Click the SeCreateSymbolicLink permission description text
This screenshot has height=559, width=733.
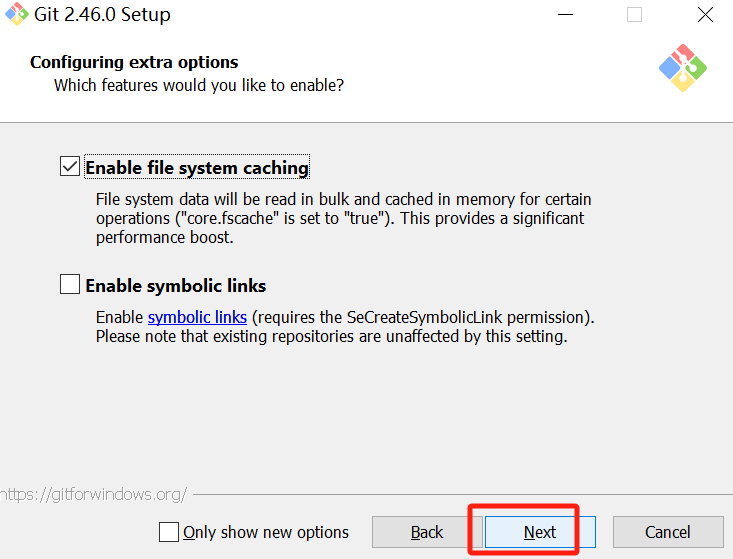(x=345, y=327)
